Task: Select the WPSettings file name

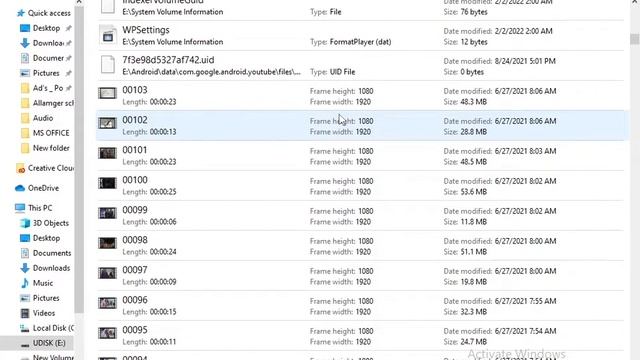Action: [146, 30]
